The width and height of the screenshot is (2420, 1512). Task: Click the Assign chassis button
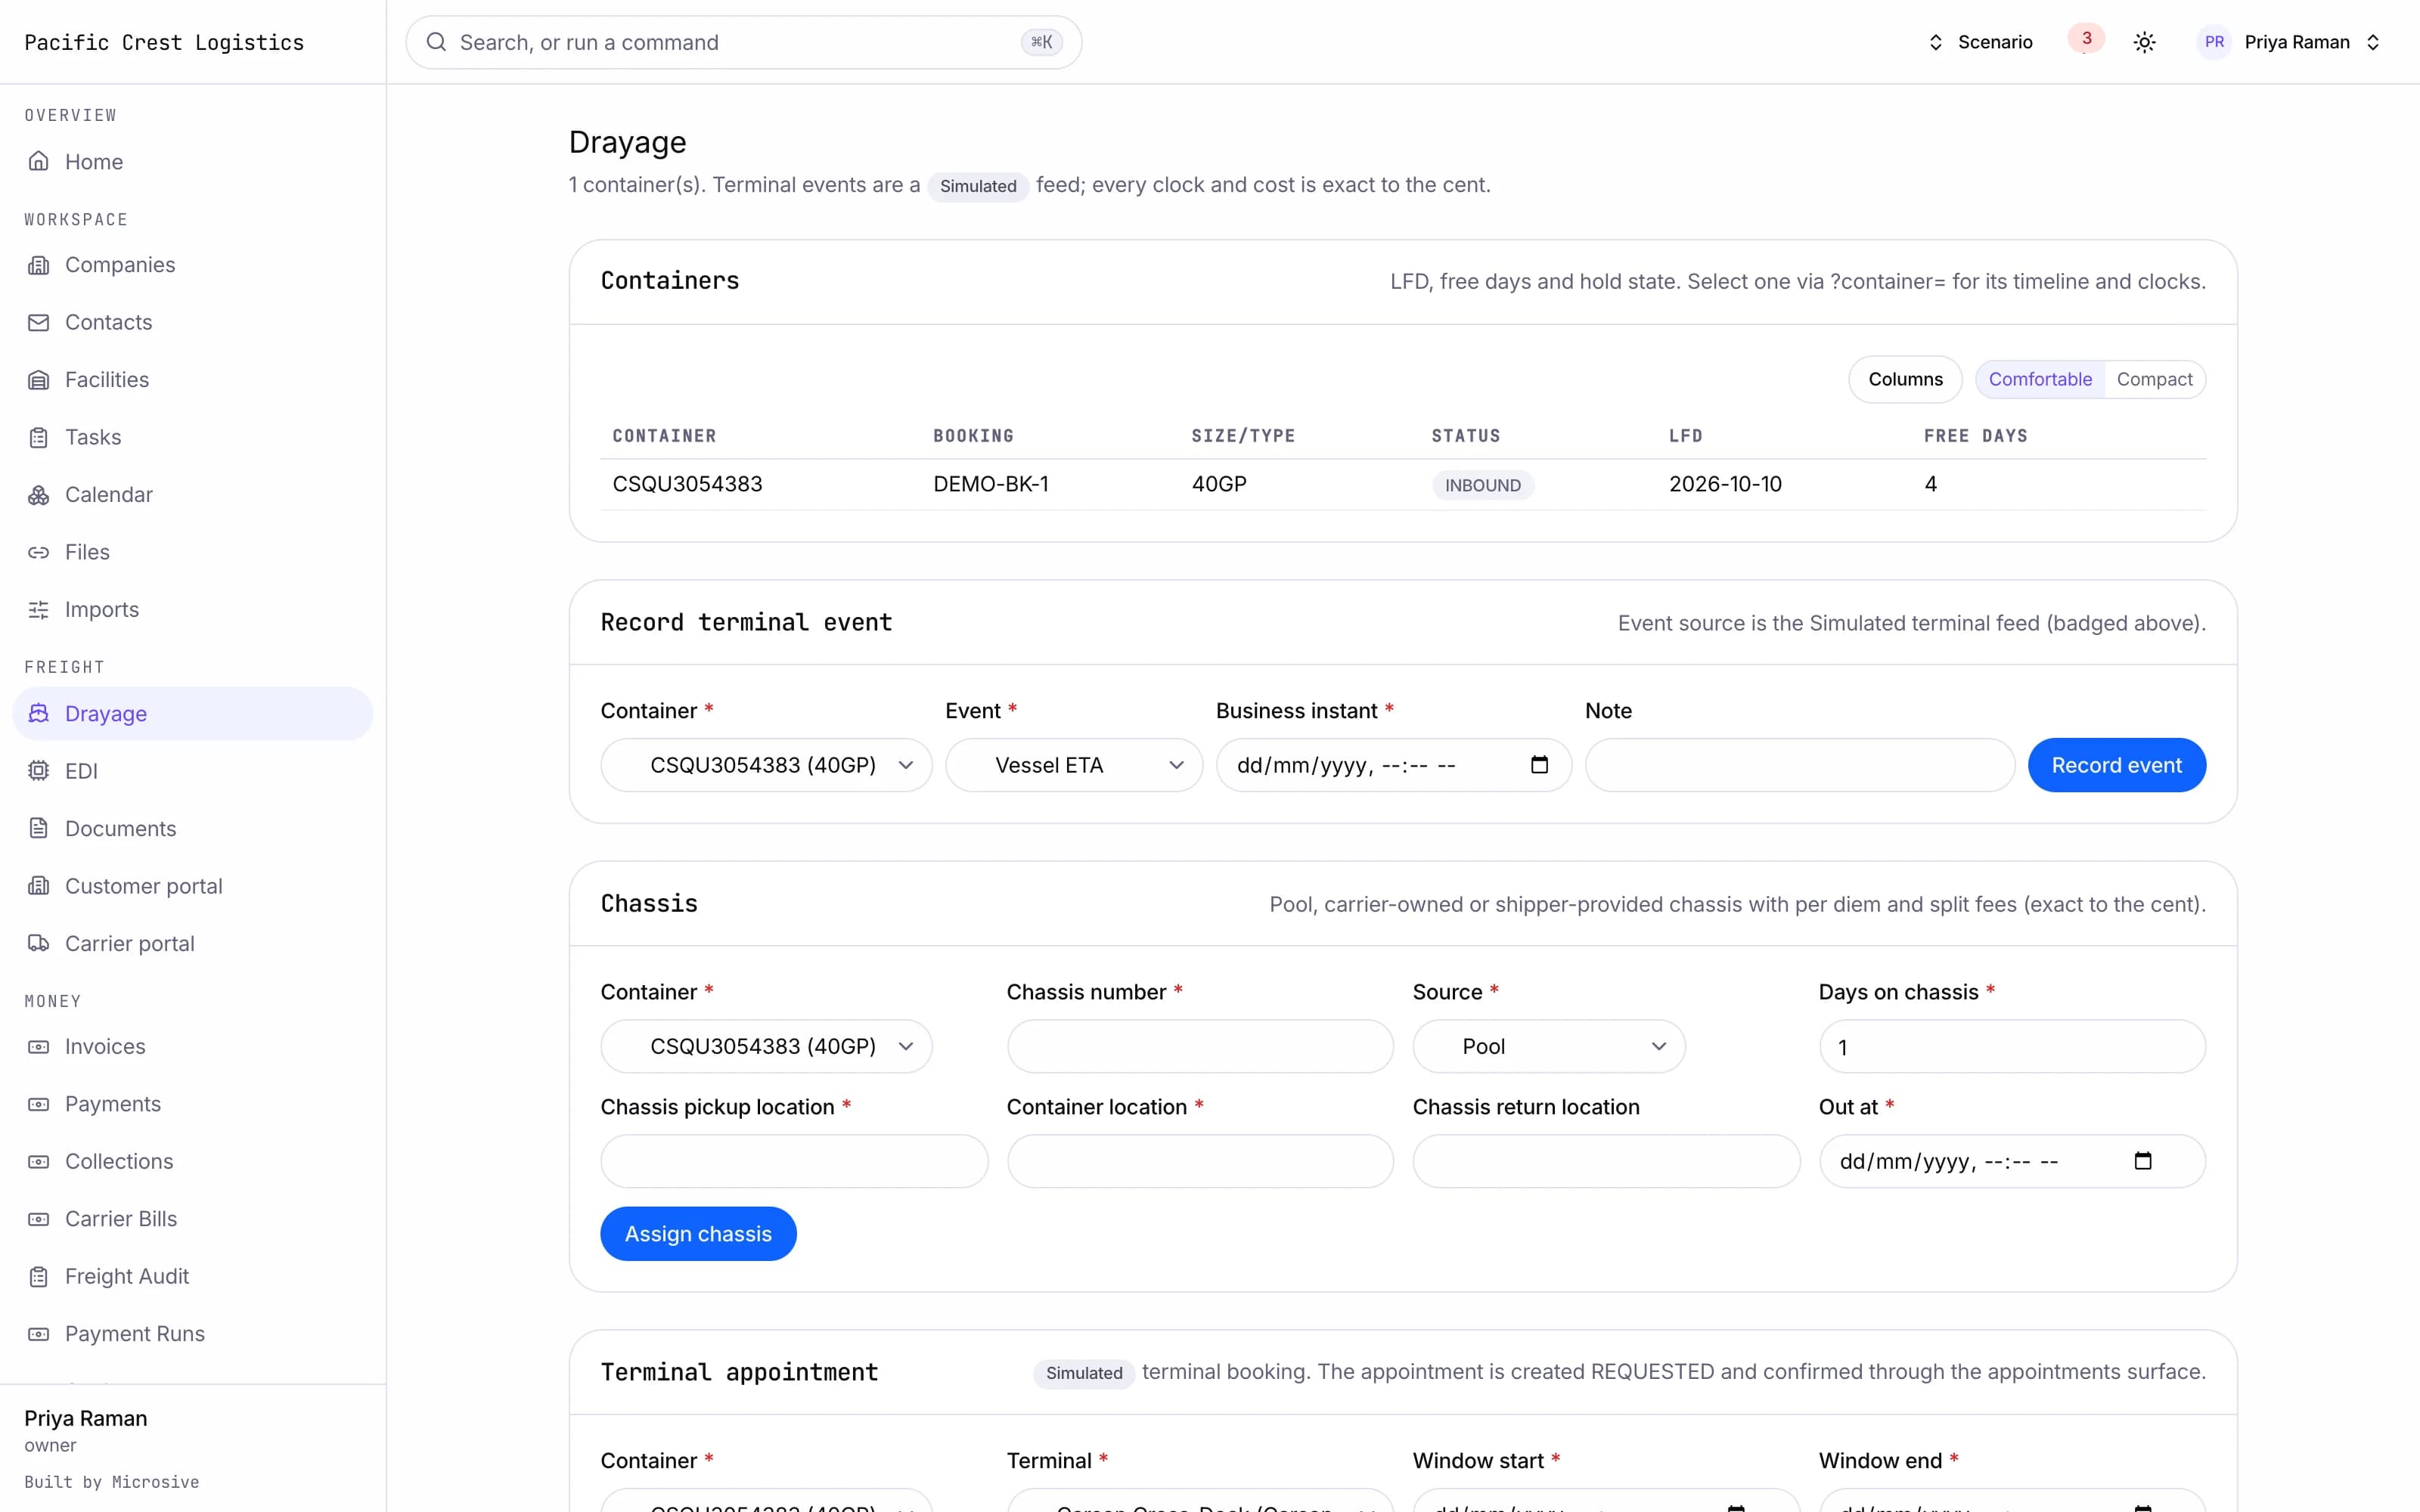click(698, 1234)
